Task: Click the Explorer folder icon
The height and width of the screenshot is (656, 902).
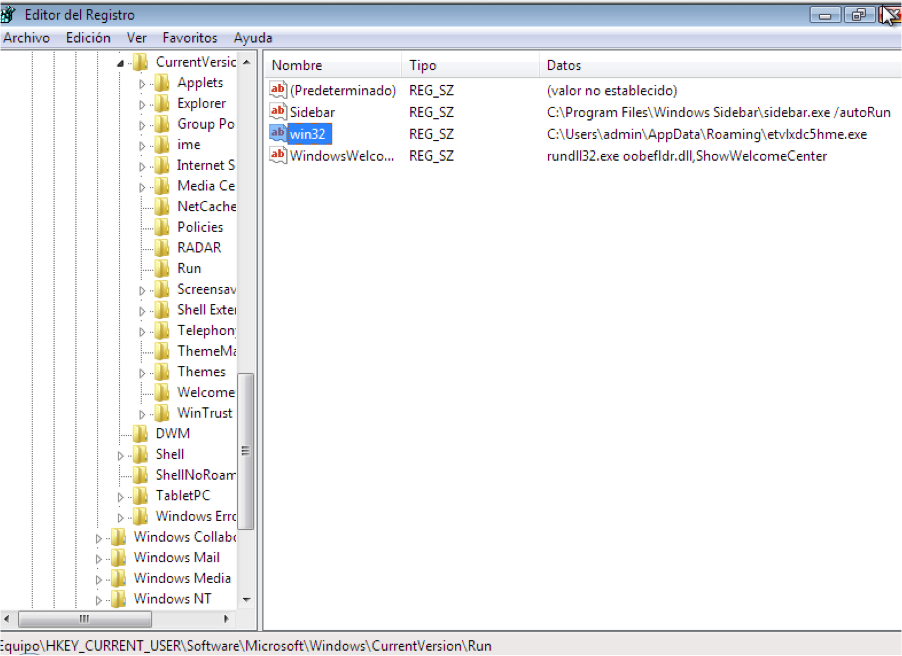Action: click(x=162, y=104)
